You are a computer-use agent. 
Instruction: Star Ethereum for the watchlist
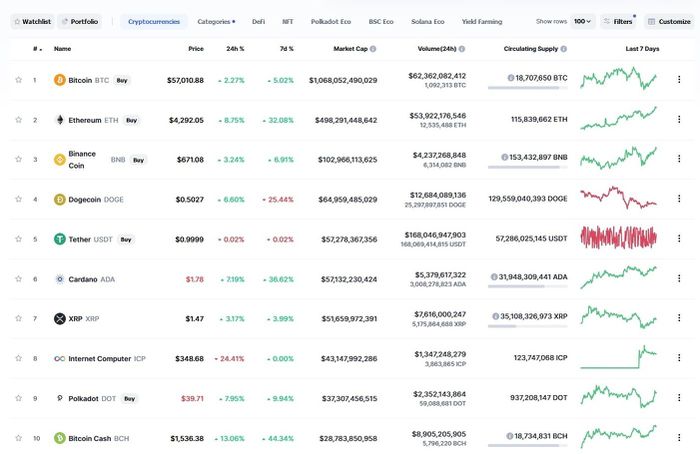(x=18, y=120)
